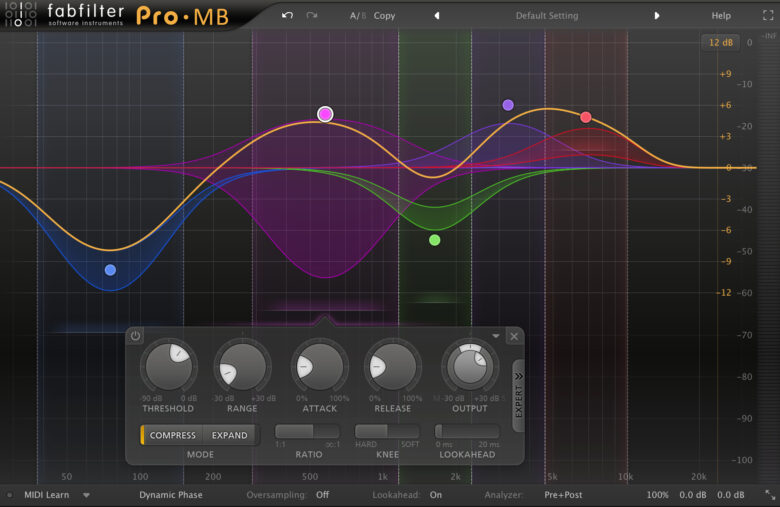Screen dimensions: 780x507
Task: Select the green band dot
Action: click(435, 240)
